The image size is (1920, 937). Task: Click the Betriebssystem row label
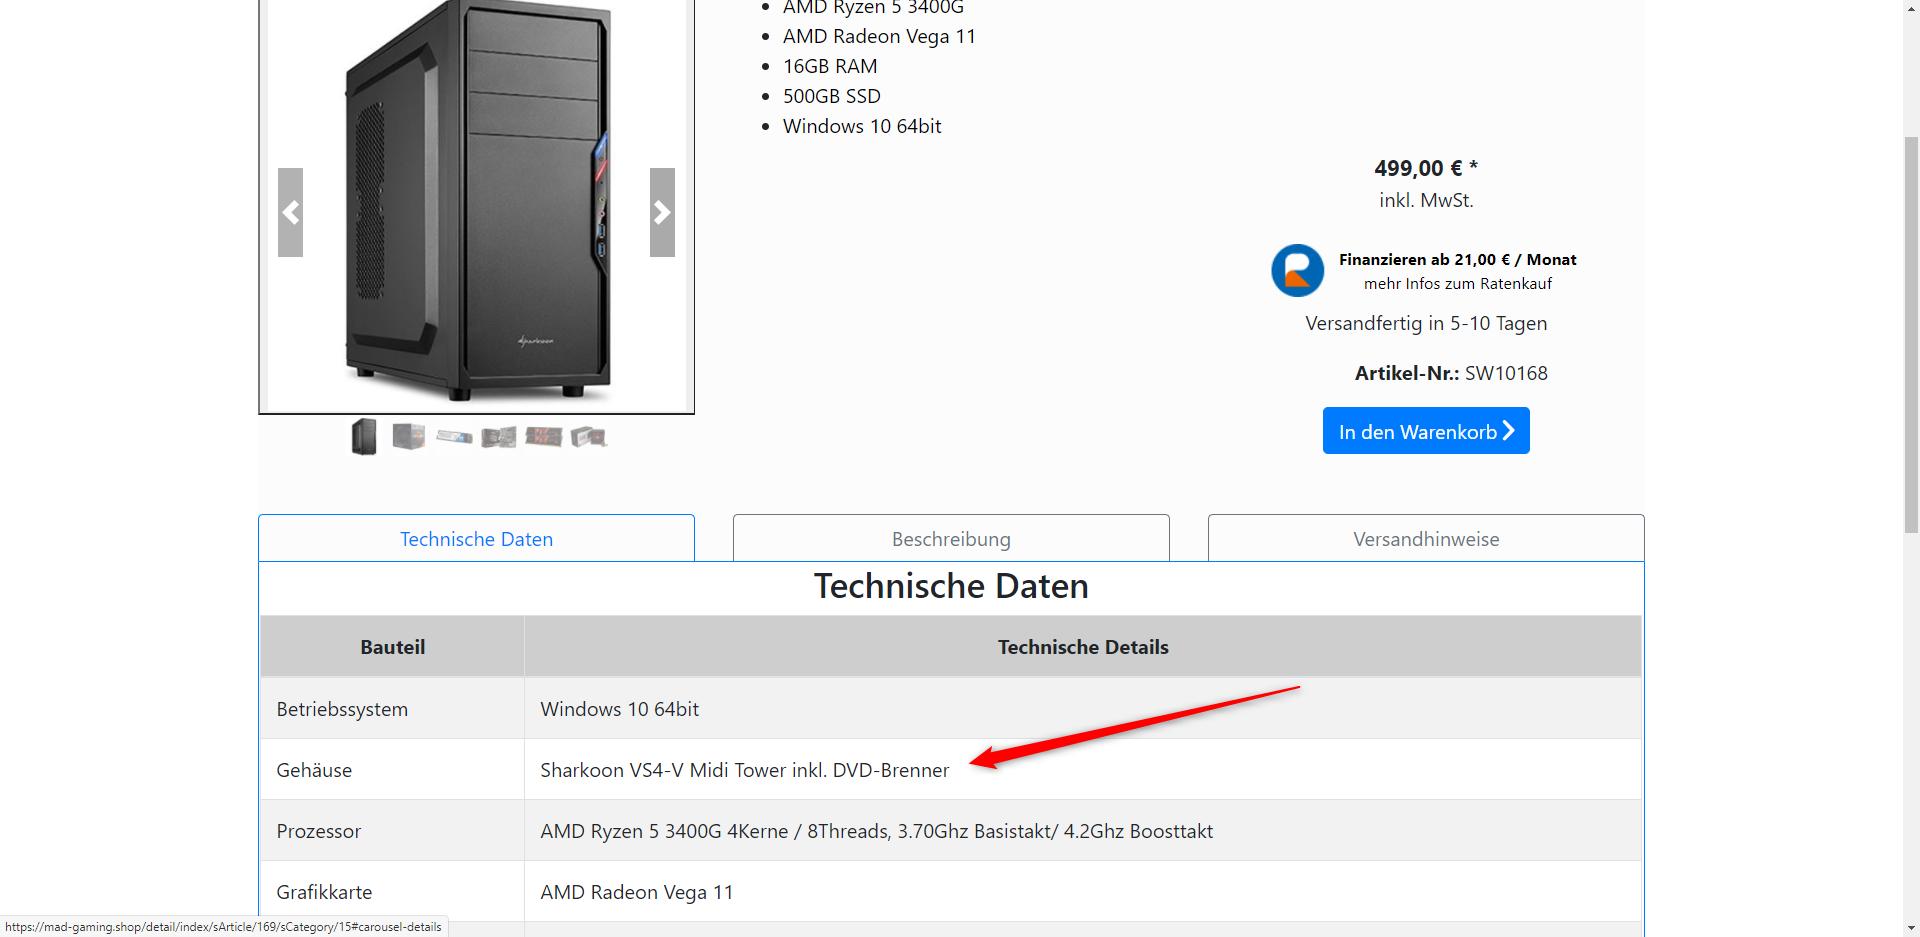(x=342, y=709)
